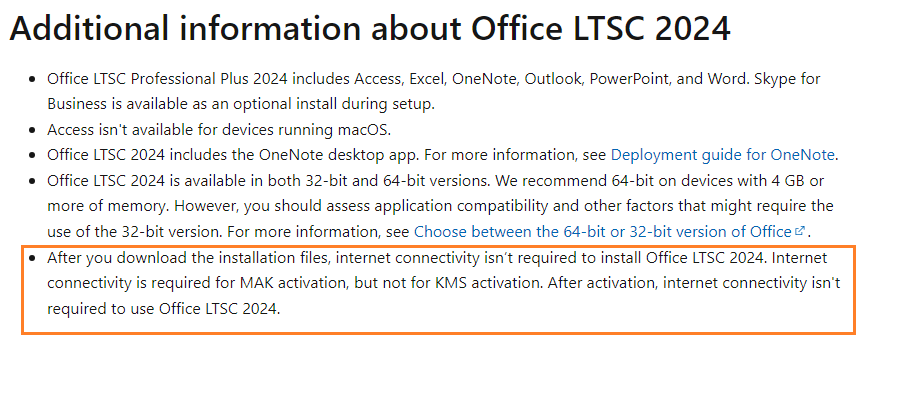Click the bullet dot inside the orange highlighted box
The width and height of the screenshot is (924, 401).
click(x=32, y=258)
